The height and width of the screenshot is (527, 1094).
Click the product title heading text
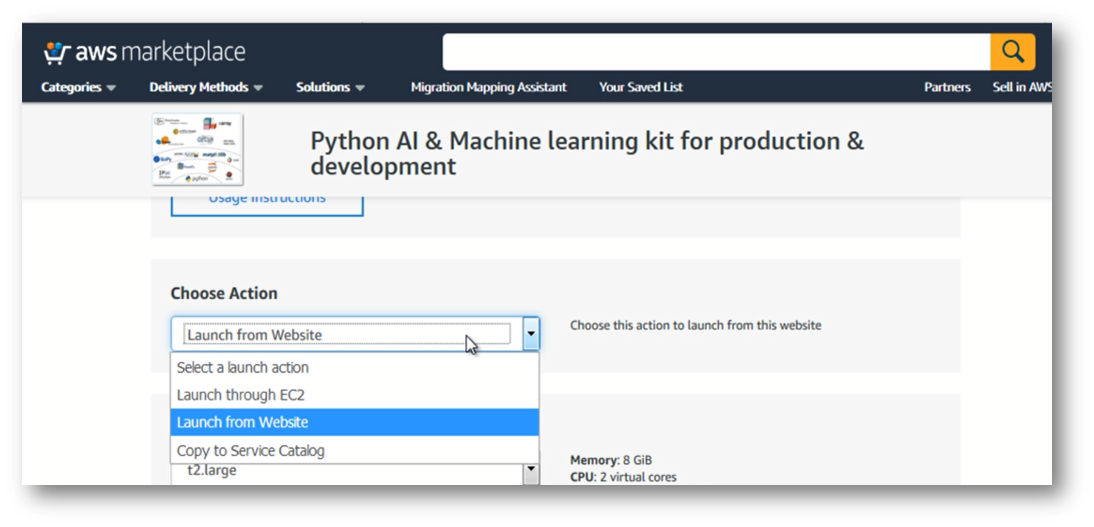click(x=587, y=154)
